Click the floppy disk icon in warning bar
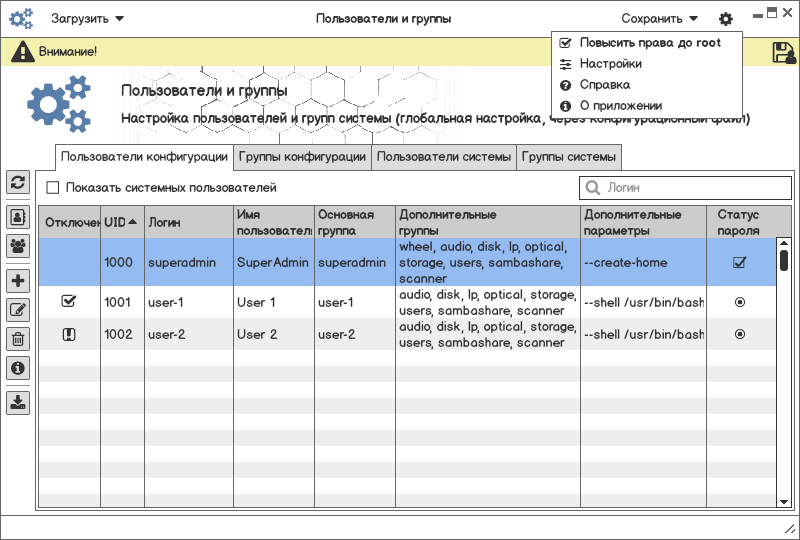 tap(783, 53)
